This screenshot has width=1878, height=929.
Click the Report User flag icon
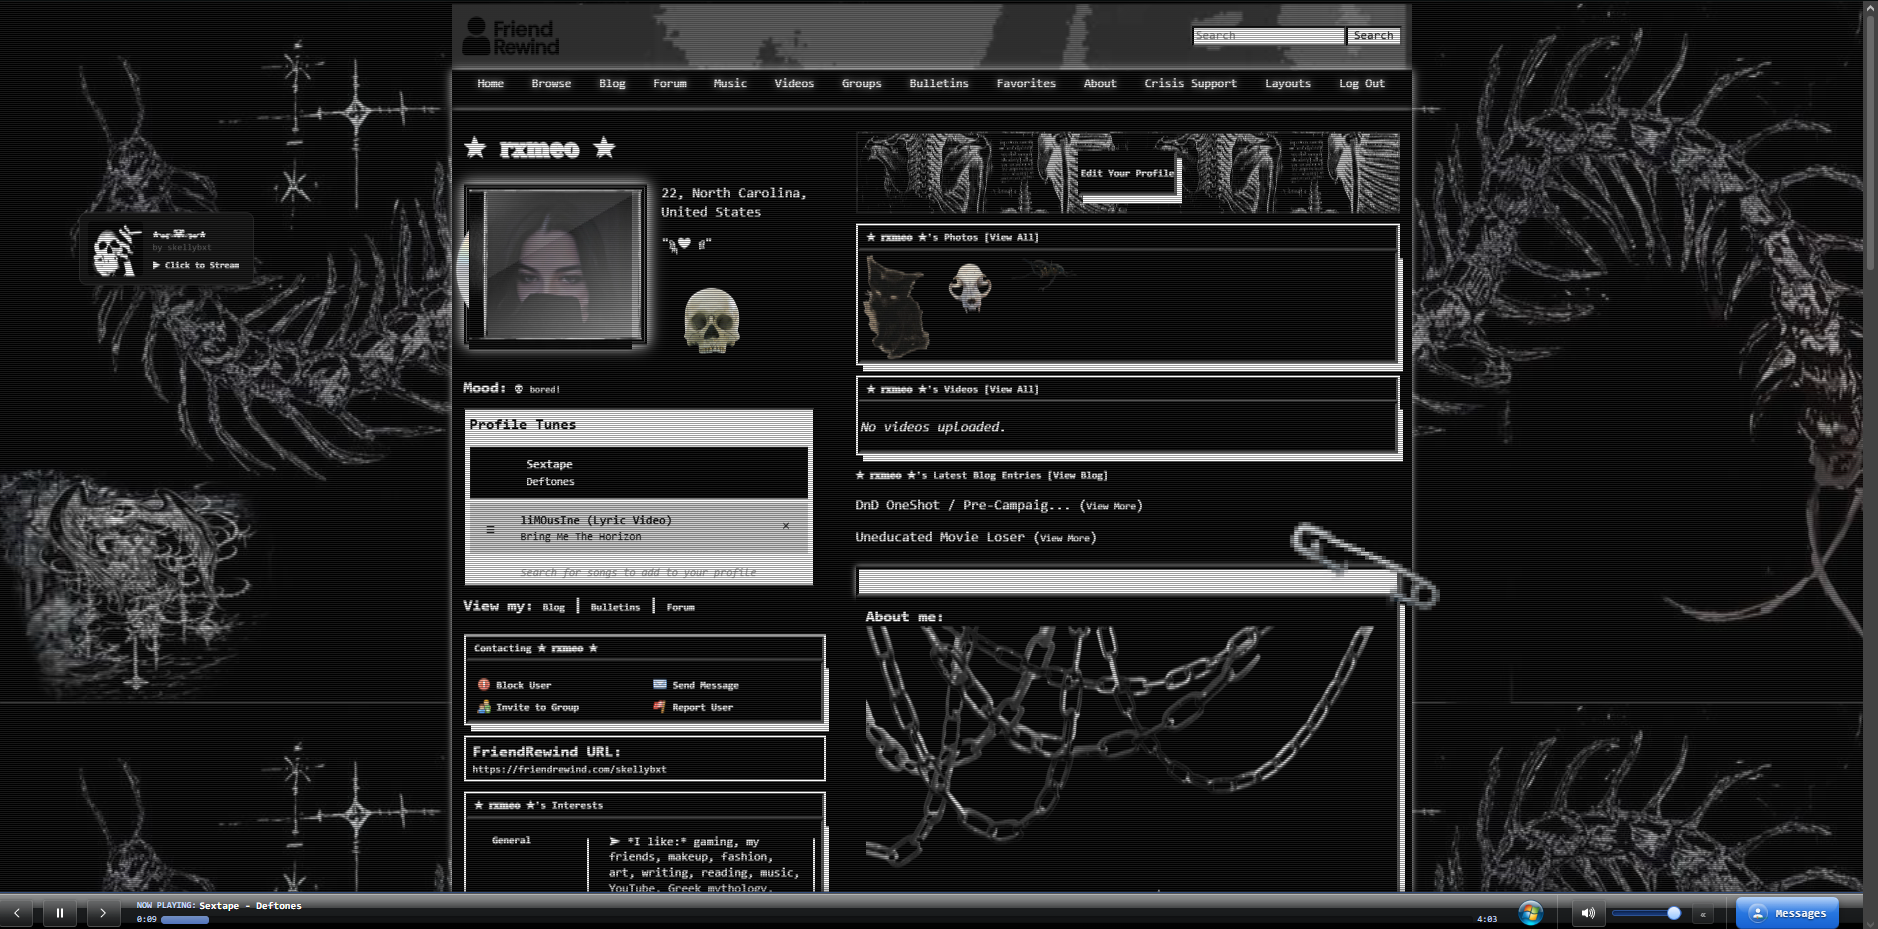660,707
